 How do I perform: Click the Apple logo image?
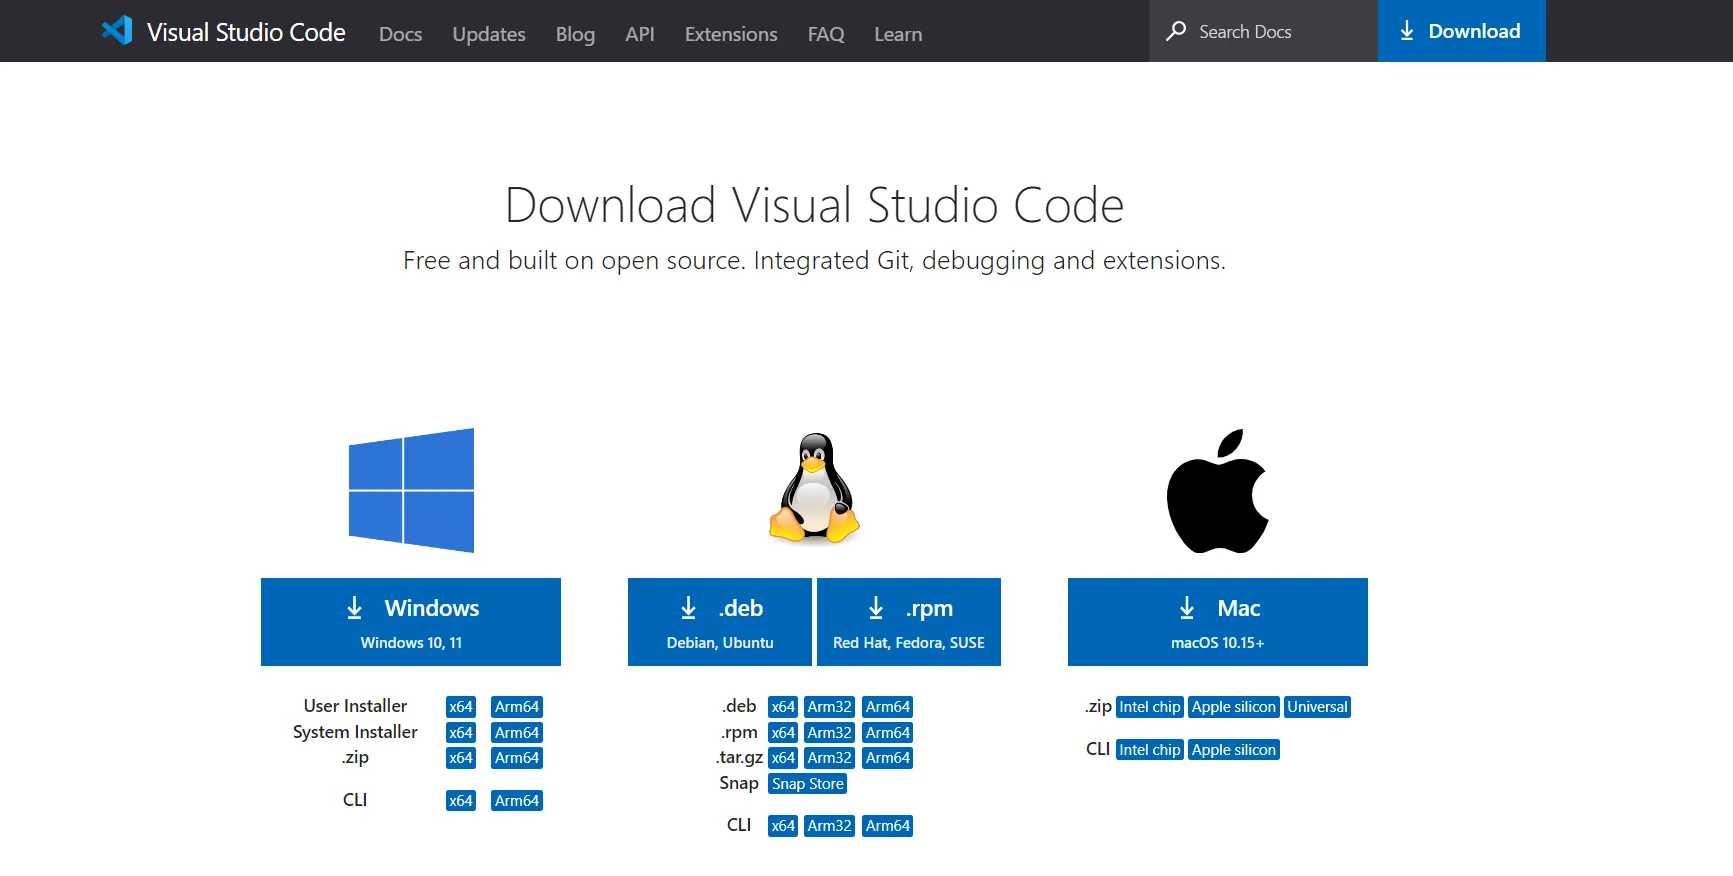[x=1218, y=491]
